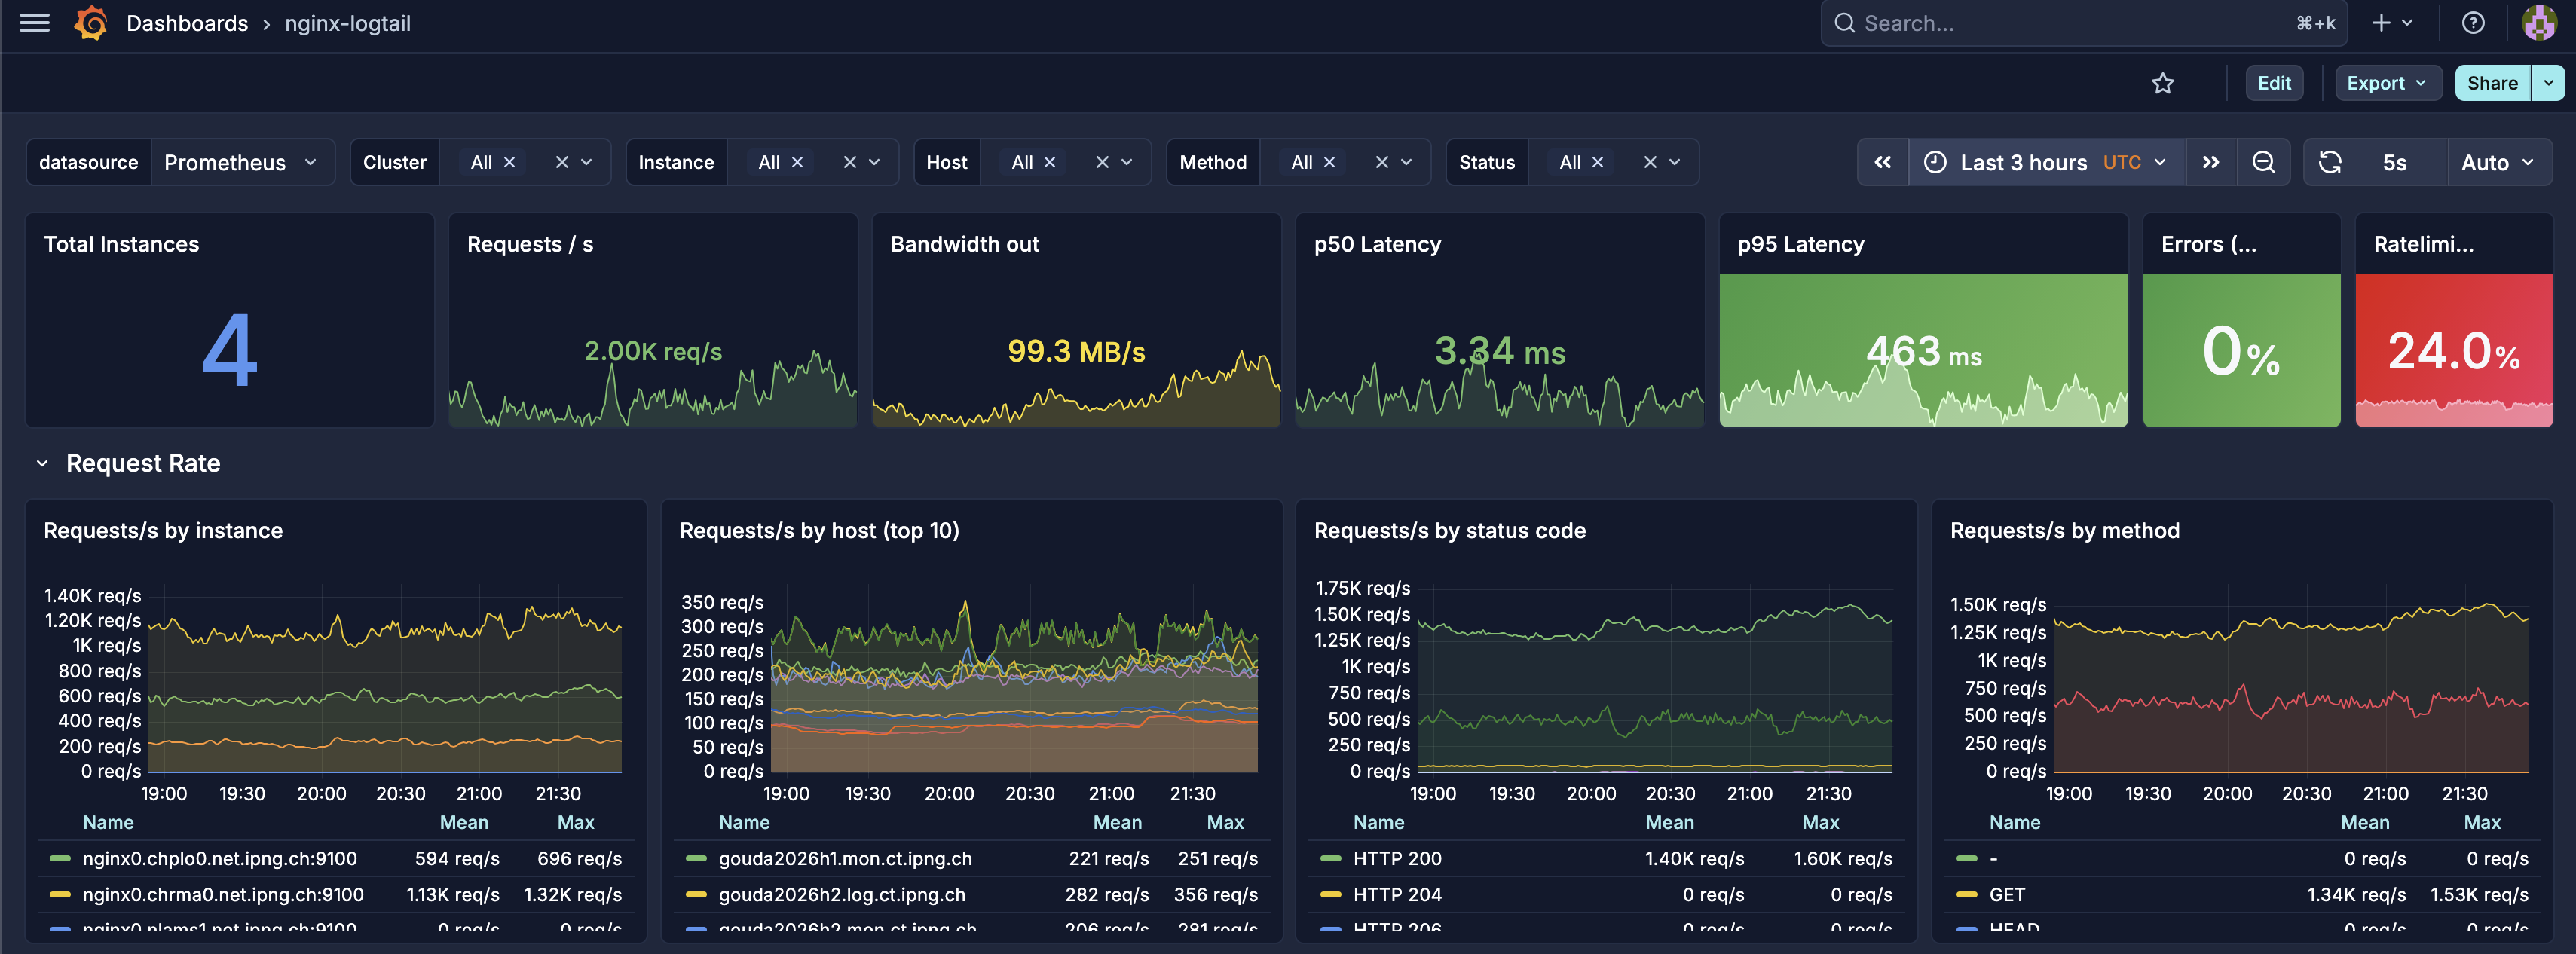Toggle the nginx0.chplo0 series legend entry
This screenshot has width=2576, height=954.
219,858
